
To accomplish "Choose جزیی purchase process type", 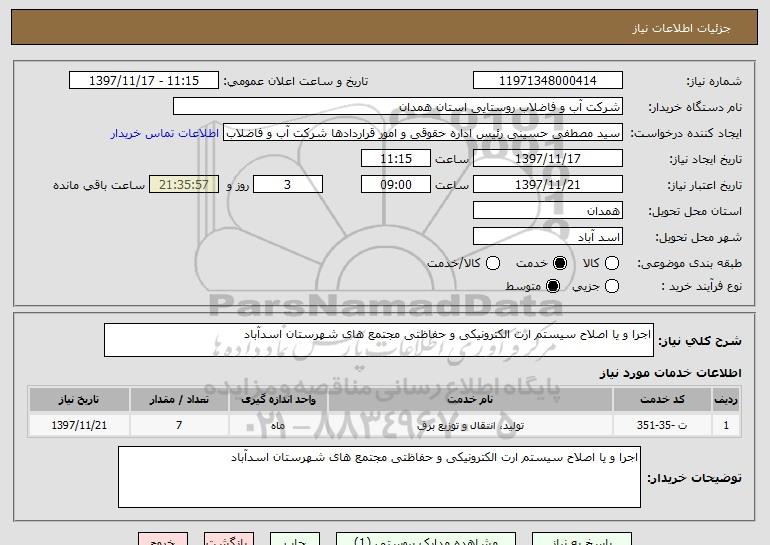I will pyautogui.click(x=612, y=286).
